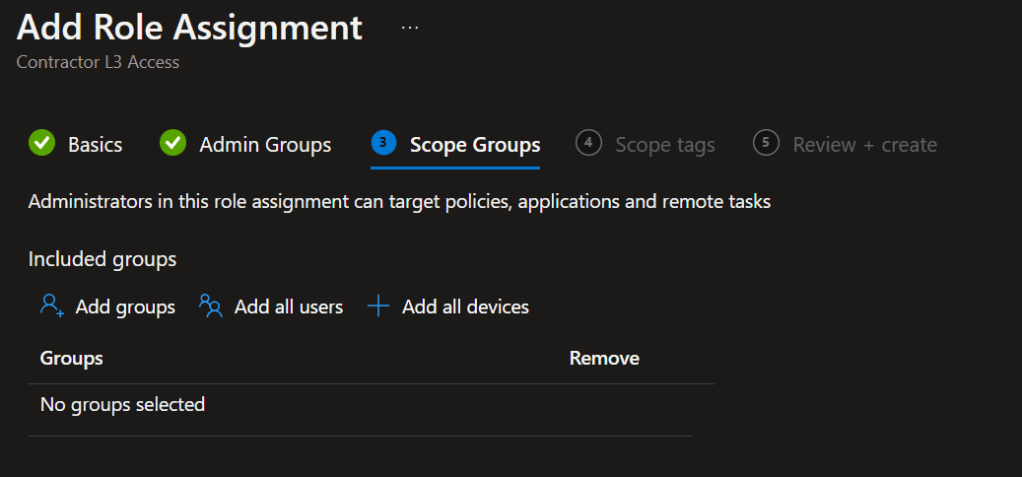Click the green checkmark icon beside Basics
Viewport: 1022px width, 477px height.
coord(42,144)
